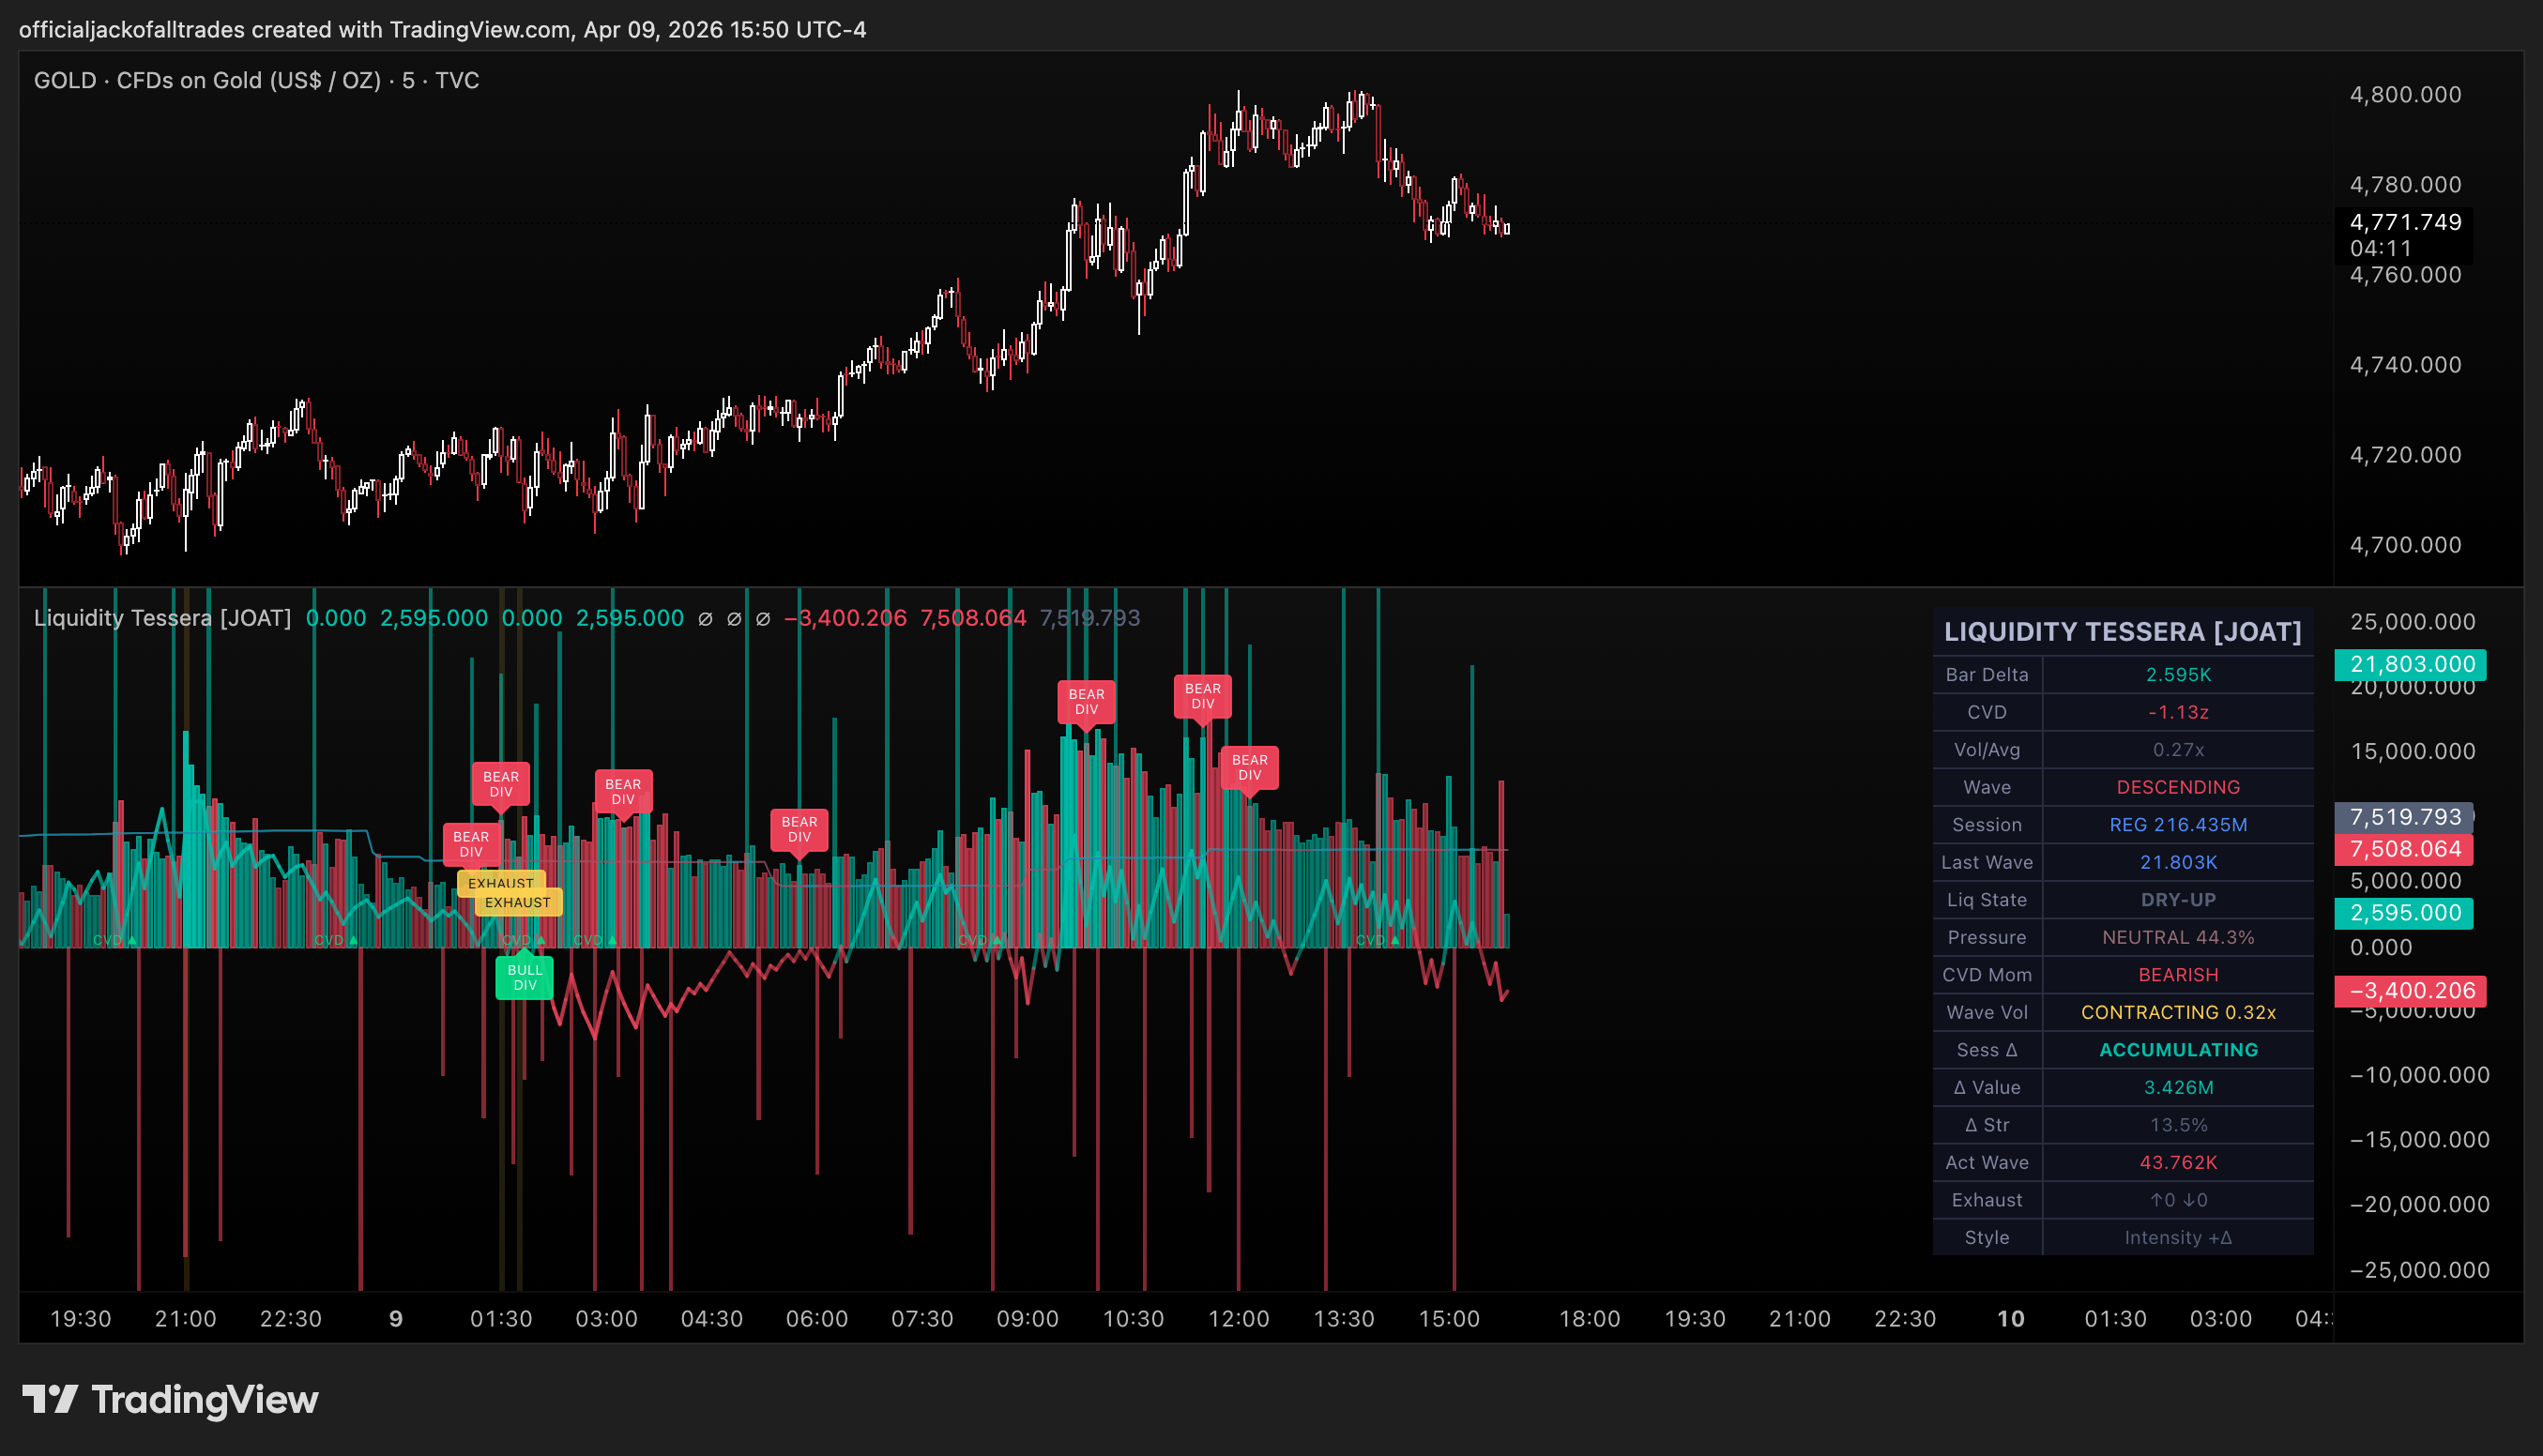Click the 07:30 time axis label
The image size is (2543, 1456).
922,1319
